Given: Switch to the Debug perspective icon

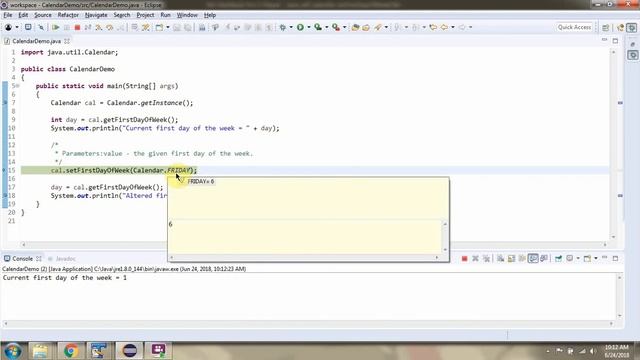Looking at the screenshot, I should 632,27.
